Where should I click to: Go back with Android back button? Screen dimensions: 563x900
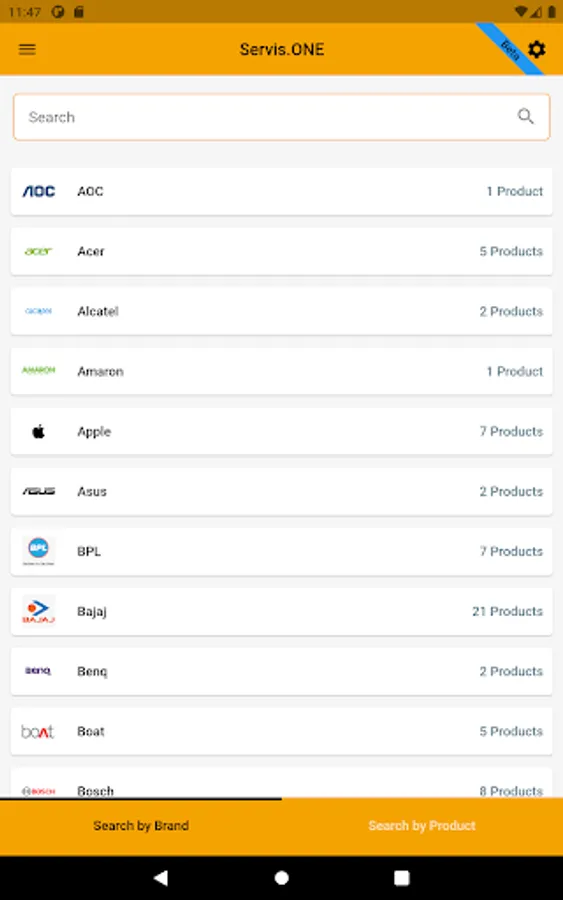(161, 878)
